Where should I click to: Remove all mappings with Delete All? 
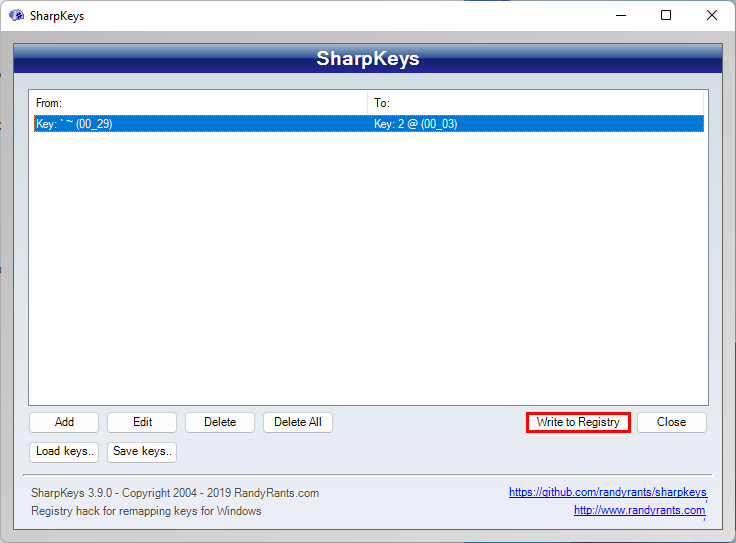tap(298, 422)
